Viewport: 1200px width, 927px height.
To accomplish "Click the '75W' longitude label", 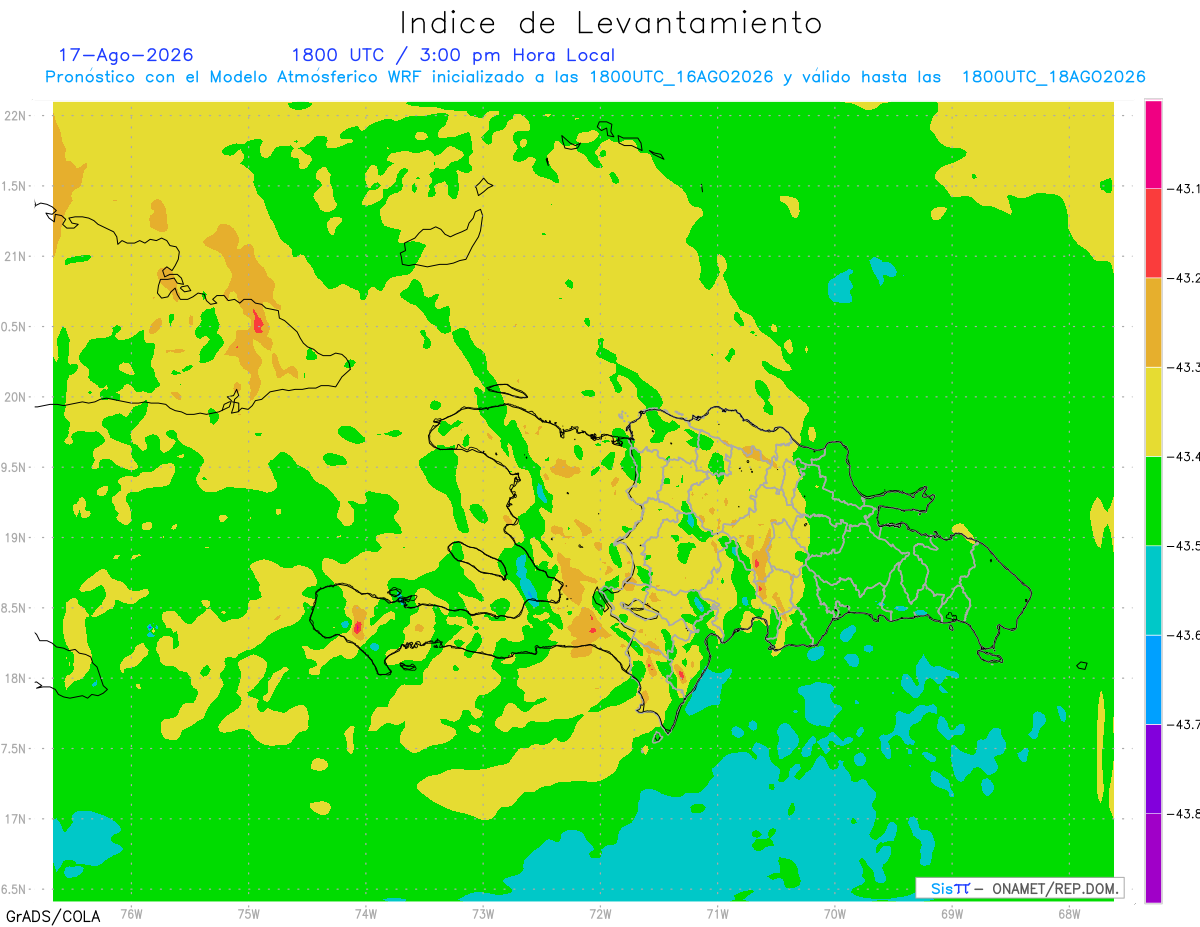I will pos(248,913).
